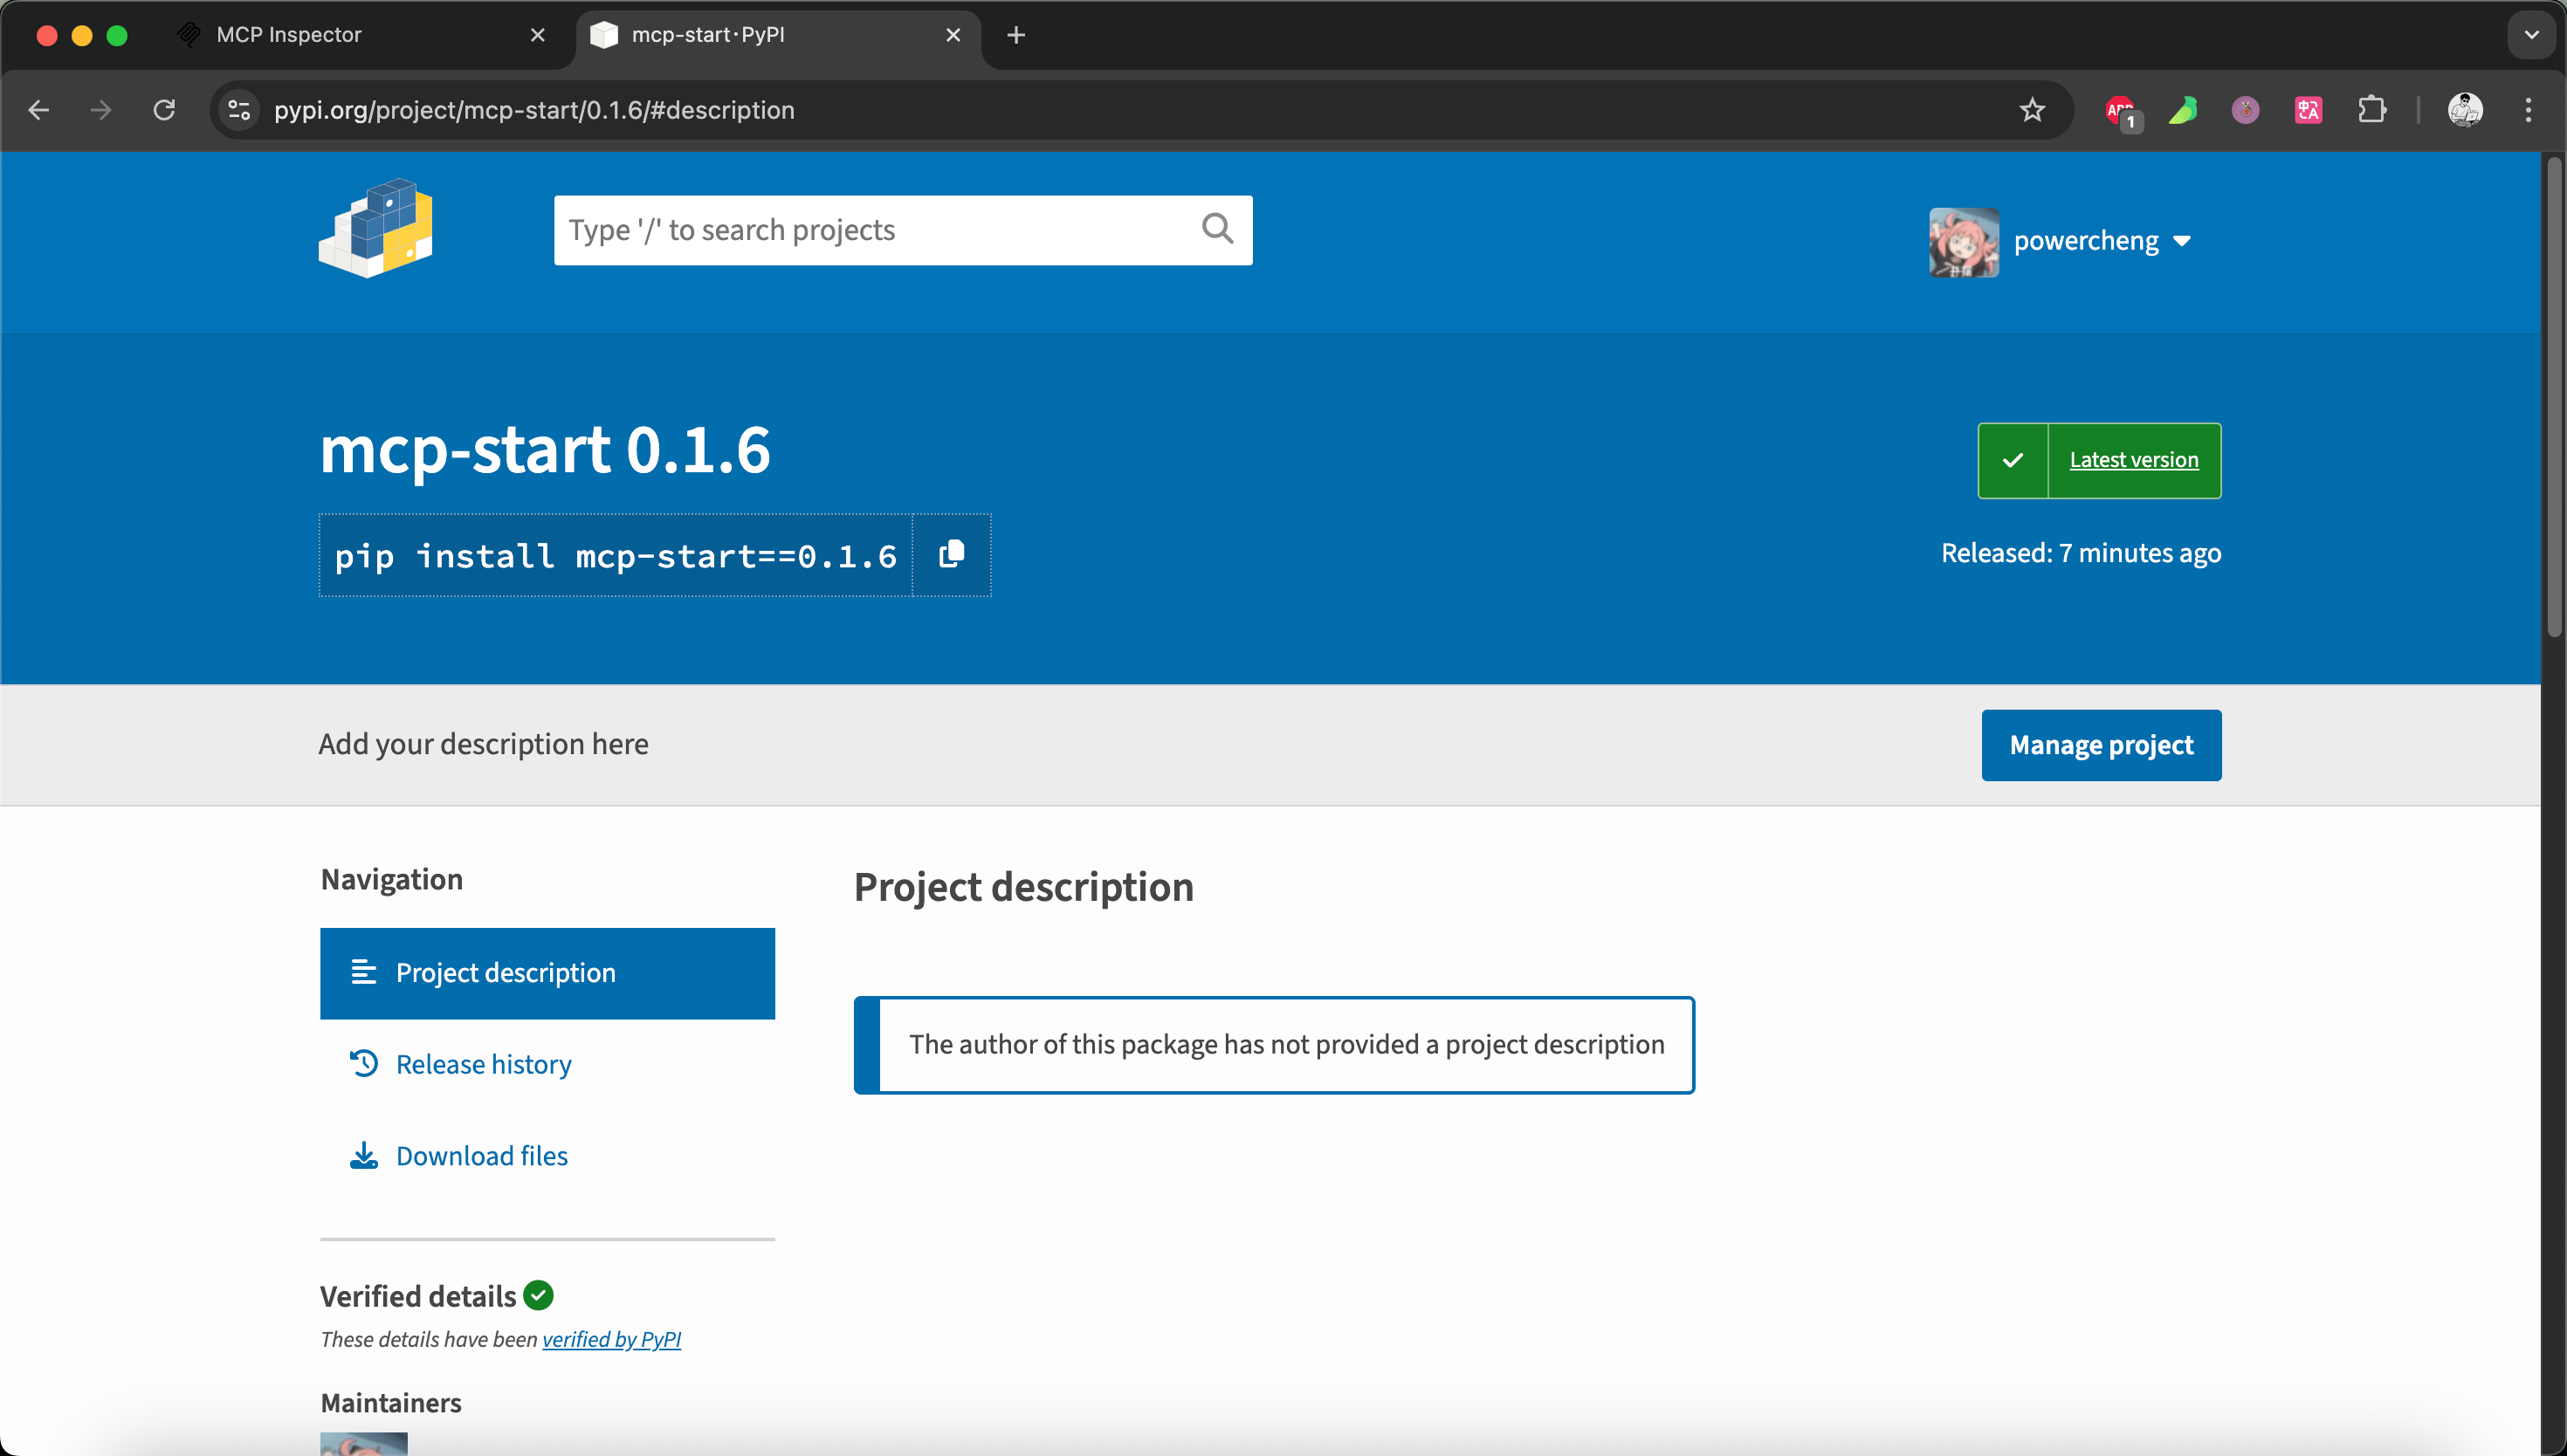Open the green leaf extension icon
The width and height of the screenshot is (2567, 1456).
click(x=2183, y=110)
